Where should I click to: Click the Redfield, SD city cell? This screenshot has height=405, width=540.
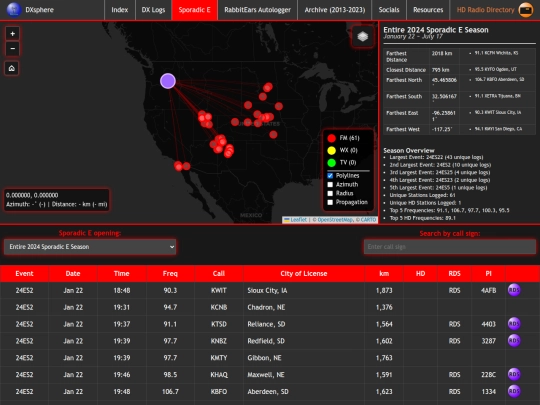(x=304, y=341)
